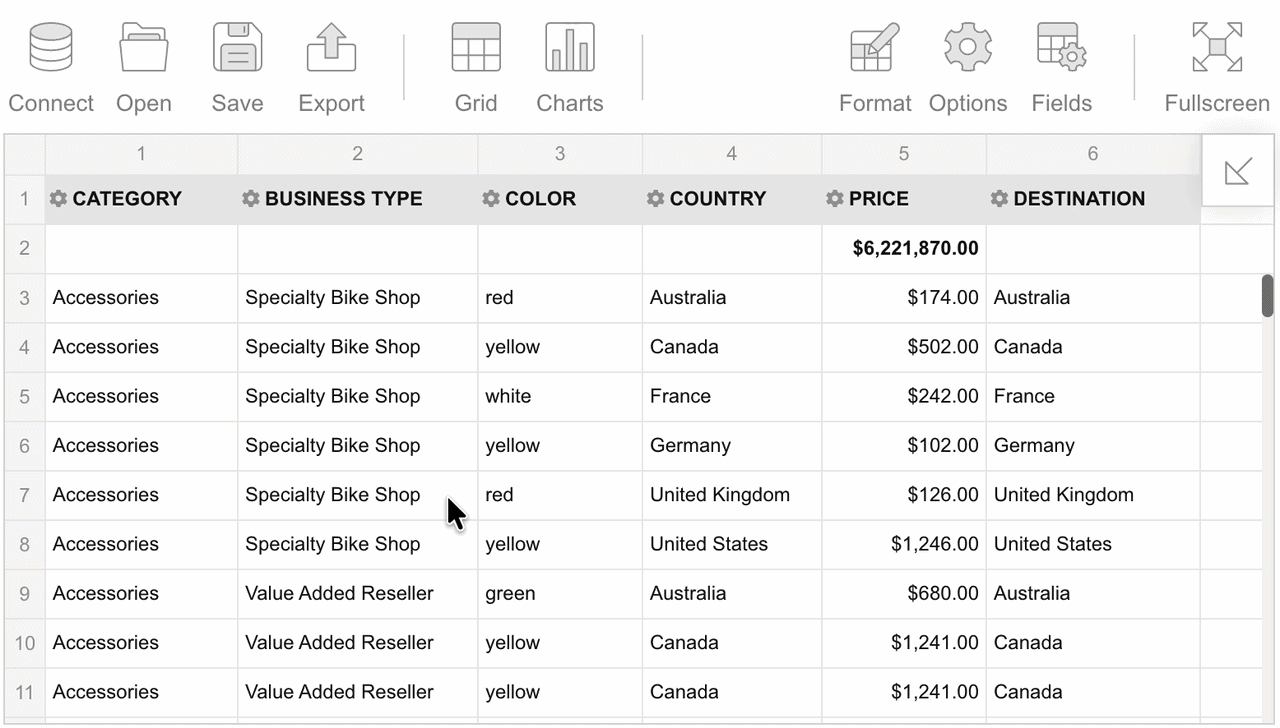Open the Options settings

[x=968, y=67]
